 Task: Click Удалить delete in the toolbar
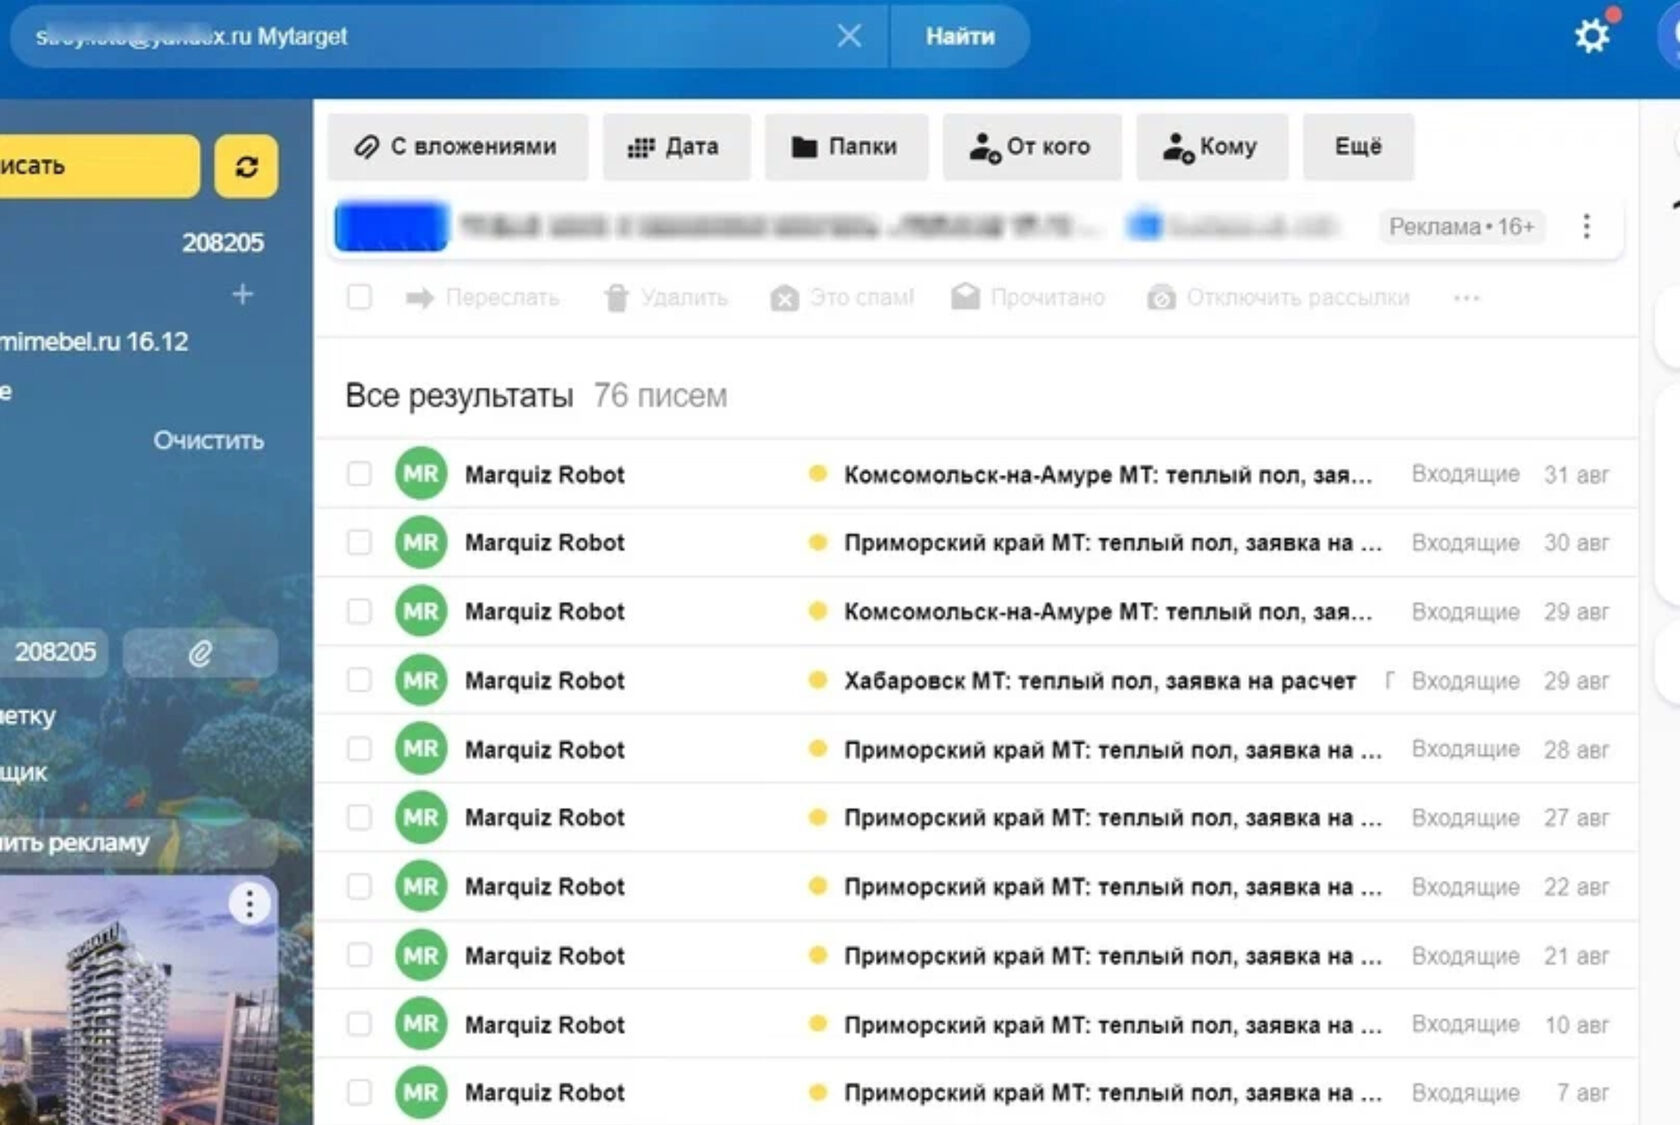coord(666,298)
